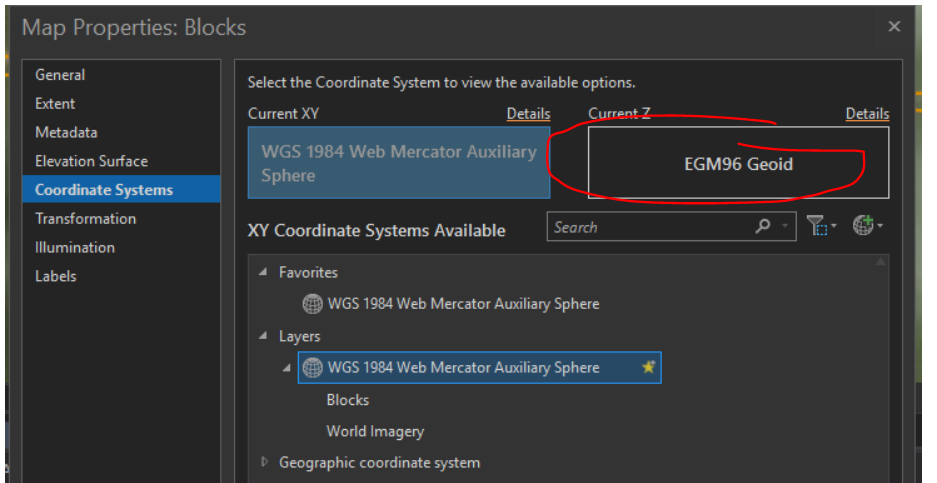Click Details link for Current Z
937x483 pixels.
tap(866, 114)
